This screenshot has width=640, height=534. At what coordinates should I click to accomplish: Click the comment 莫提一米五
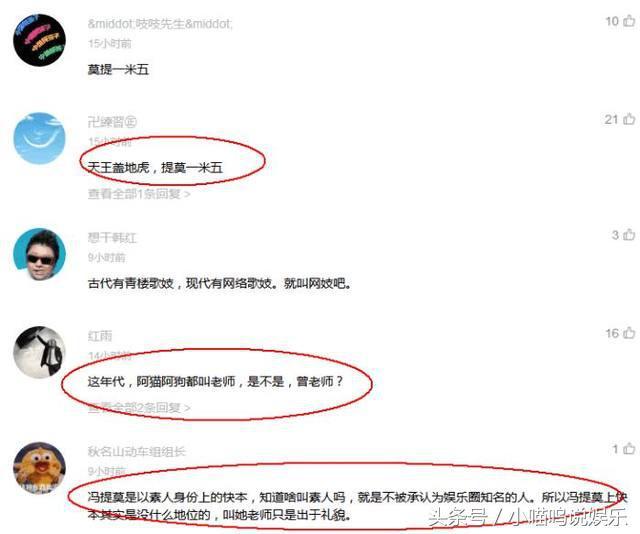coord(118,69)
